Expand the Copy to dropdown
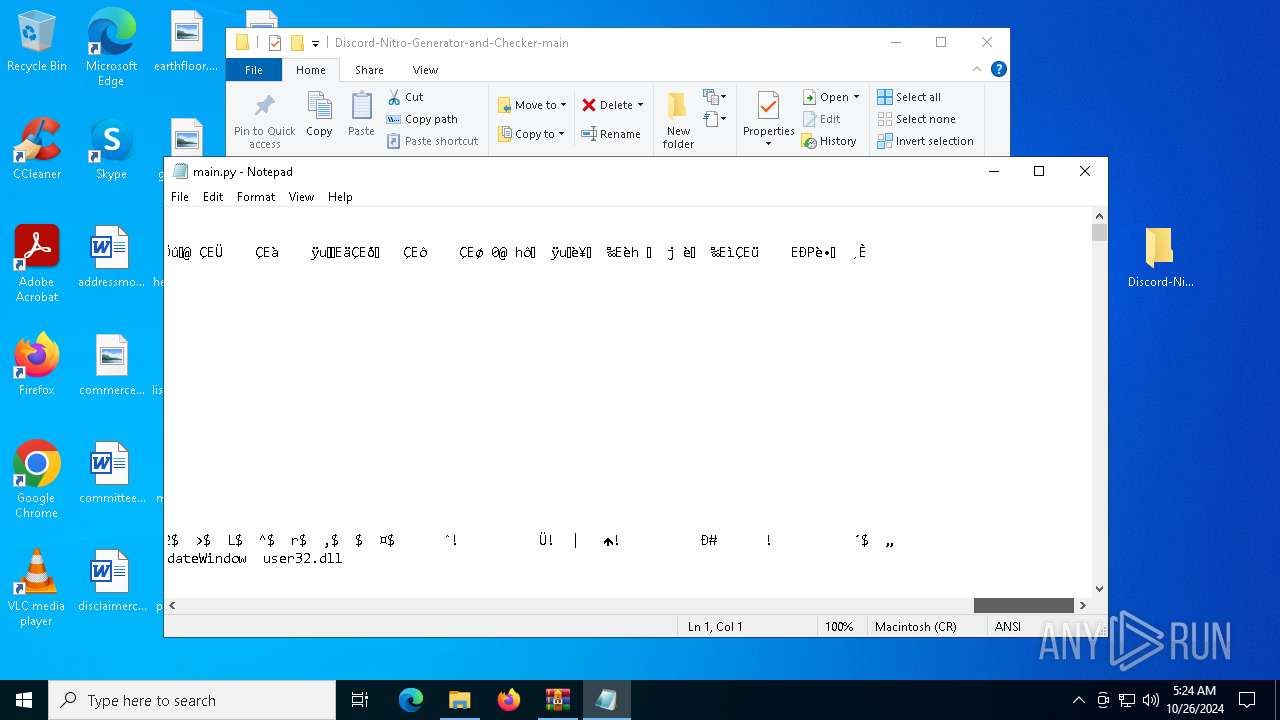This screenshot has width=1280, height=720. (561, 134)
